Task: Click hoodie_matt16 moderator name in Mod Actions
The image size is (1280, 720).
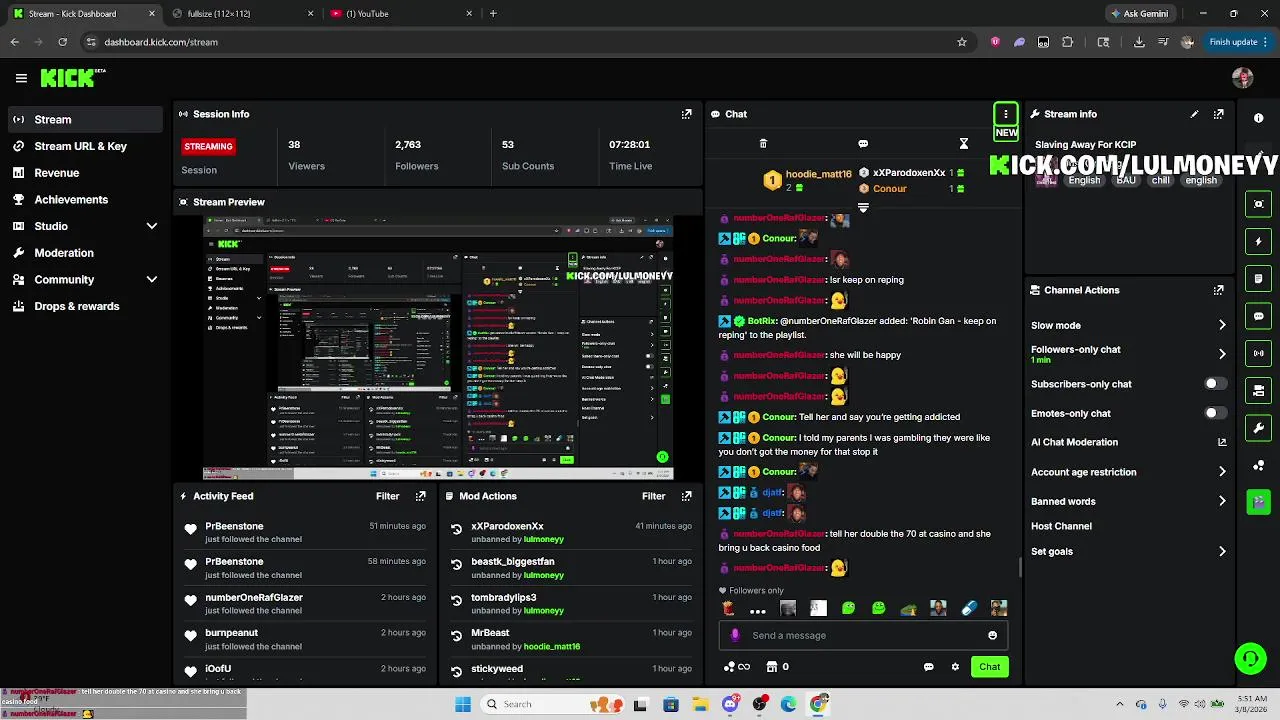Action: pos(552,646)
